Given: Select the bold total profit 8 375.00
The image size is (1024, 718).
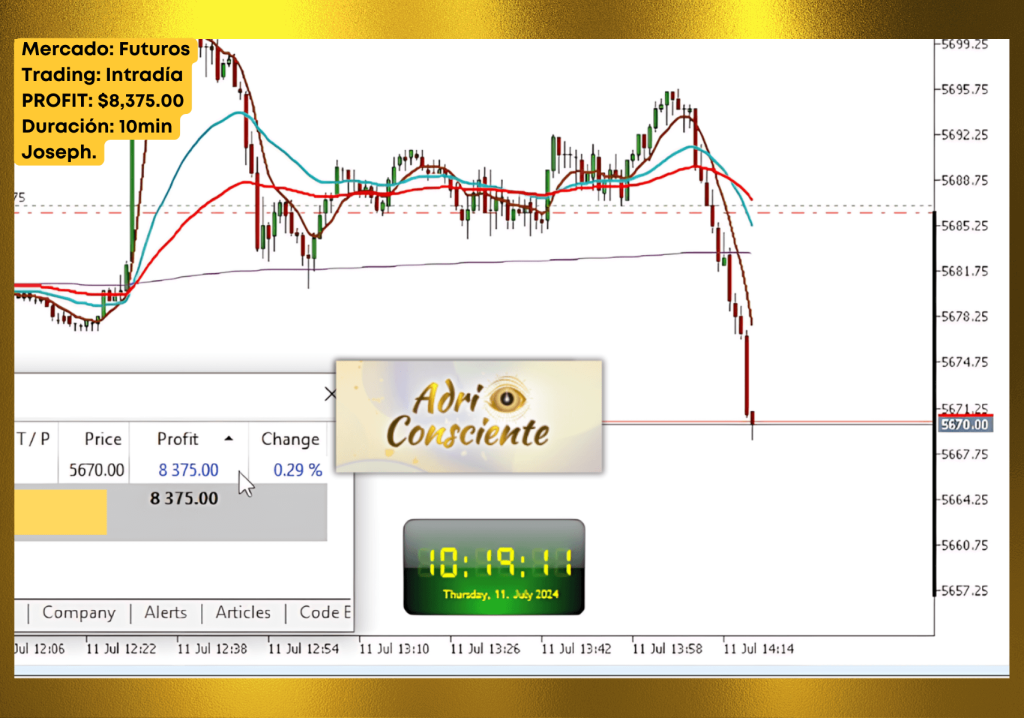Looking at the screenshot, I should (184, 499).
